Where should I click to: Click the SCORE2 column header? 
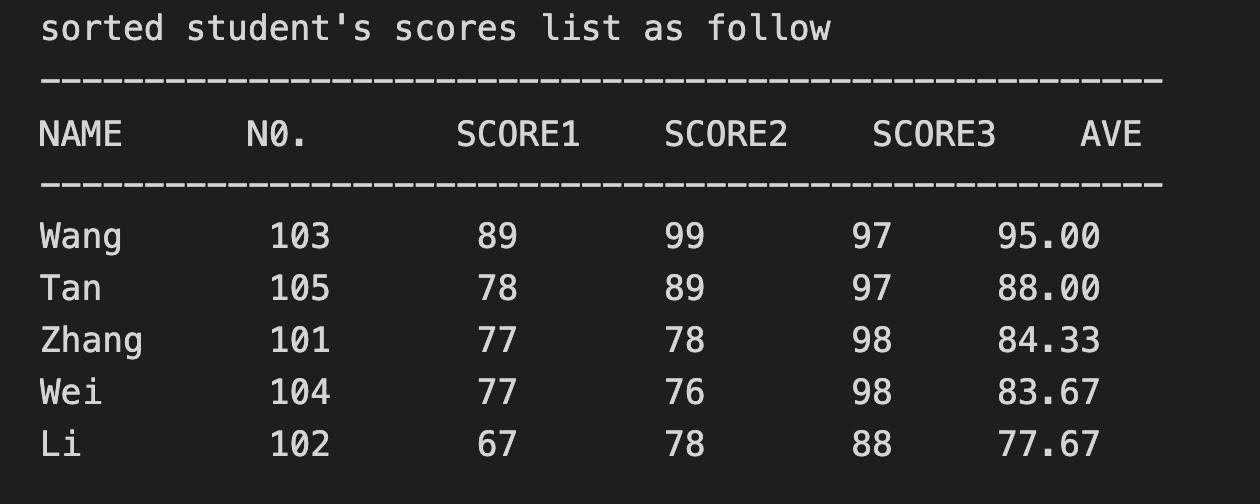(x=726, y=134)
